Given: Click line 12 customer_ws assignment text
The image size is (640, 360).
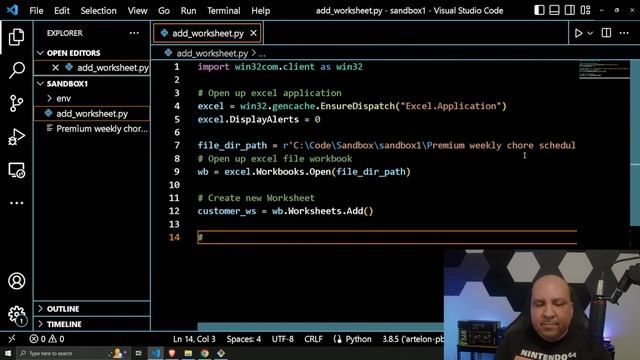Looking at the screenshot, I should tap(285, 211).
